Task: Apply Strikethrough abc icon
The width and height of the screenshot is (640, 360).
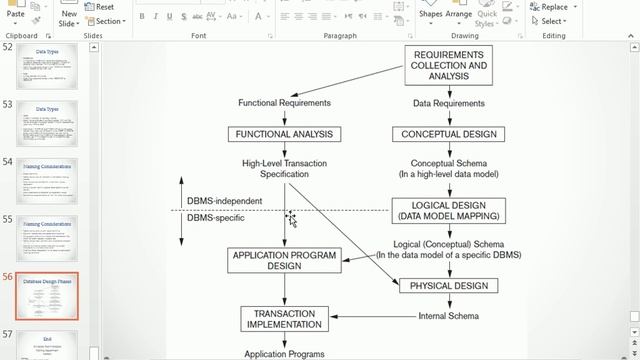Action: 198,17
